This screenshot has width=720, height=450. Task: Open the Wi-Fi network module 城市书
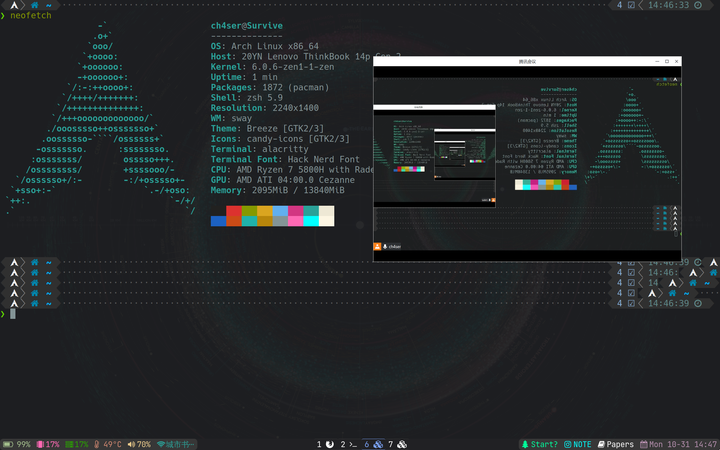coord(175,444)
